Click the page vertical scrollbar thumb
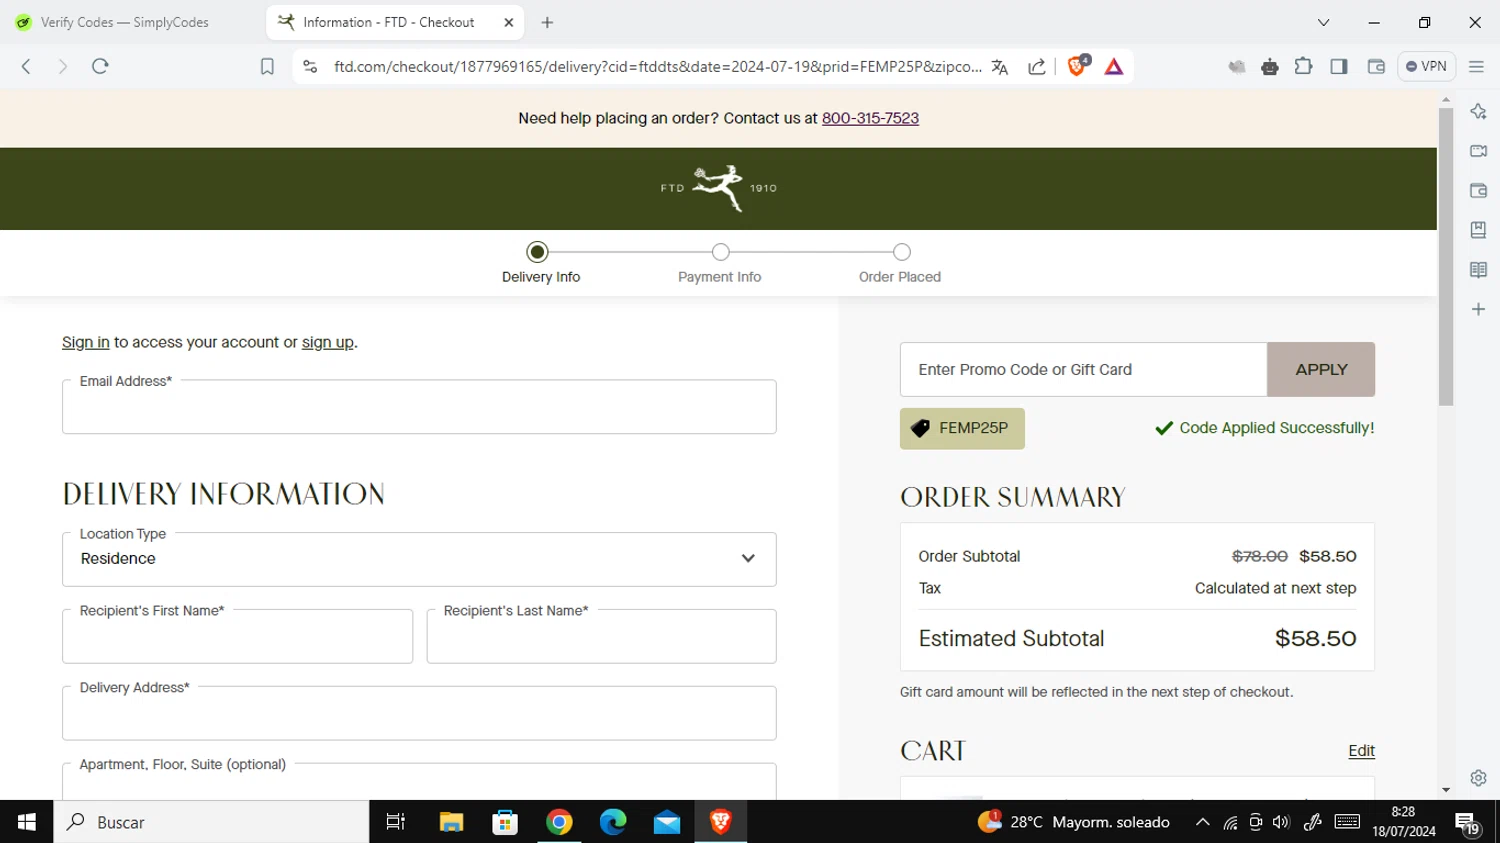The image size is (1500, 843). click(x=1446, y=256)
